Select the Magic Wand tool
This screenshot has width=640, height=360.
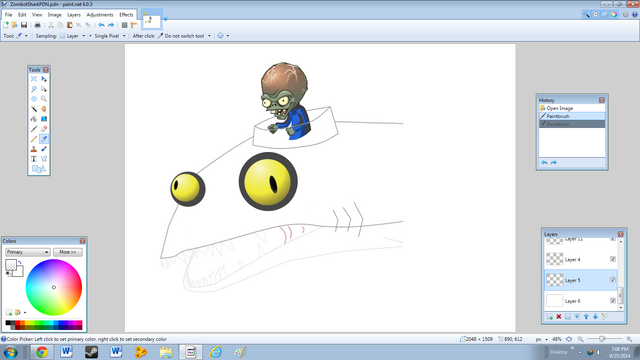tap(34, 109)
